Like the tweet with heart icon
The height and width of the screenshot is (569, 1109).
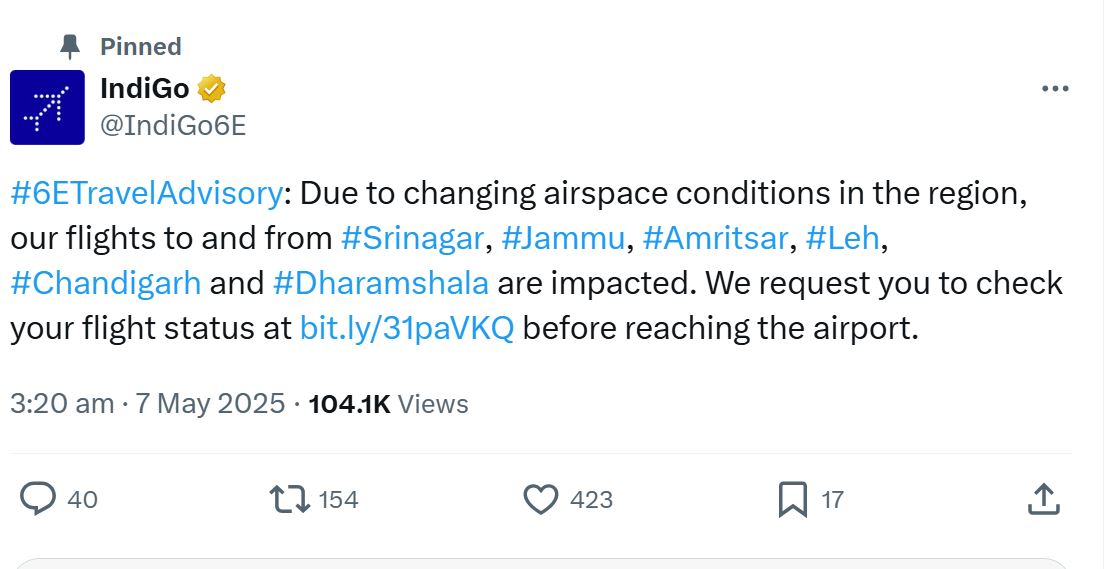tap(541, 498)
